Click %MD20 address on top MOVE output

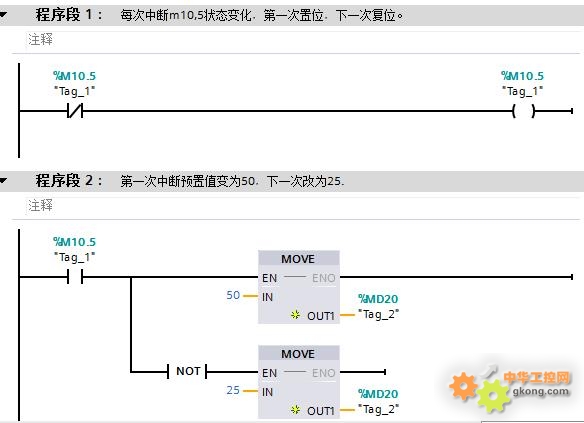[x=378, y=299]
